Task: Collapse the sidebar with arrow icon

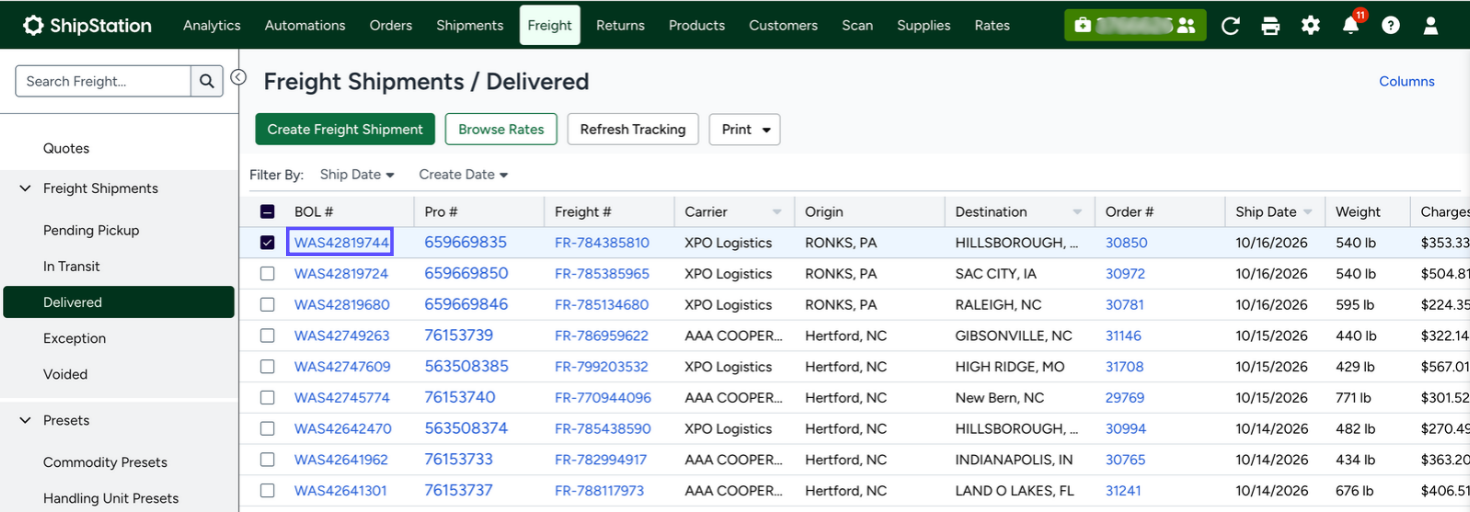Action: (238, 77)
